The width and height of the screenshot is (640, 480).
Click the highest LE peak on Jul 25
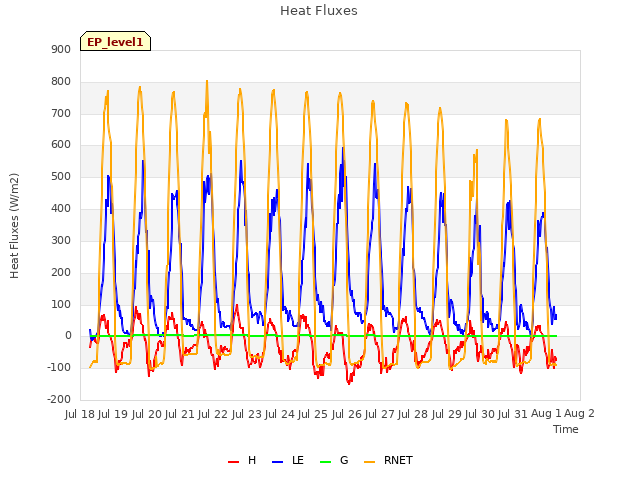coord(342,148)
